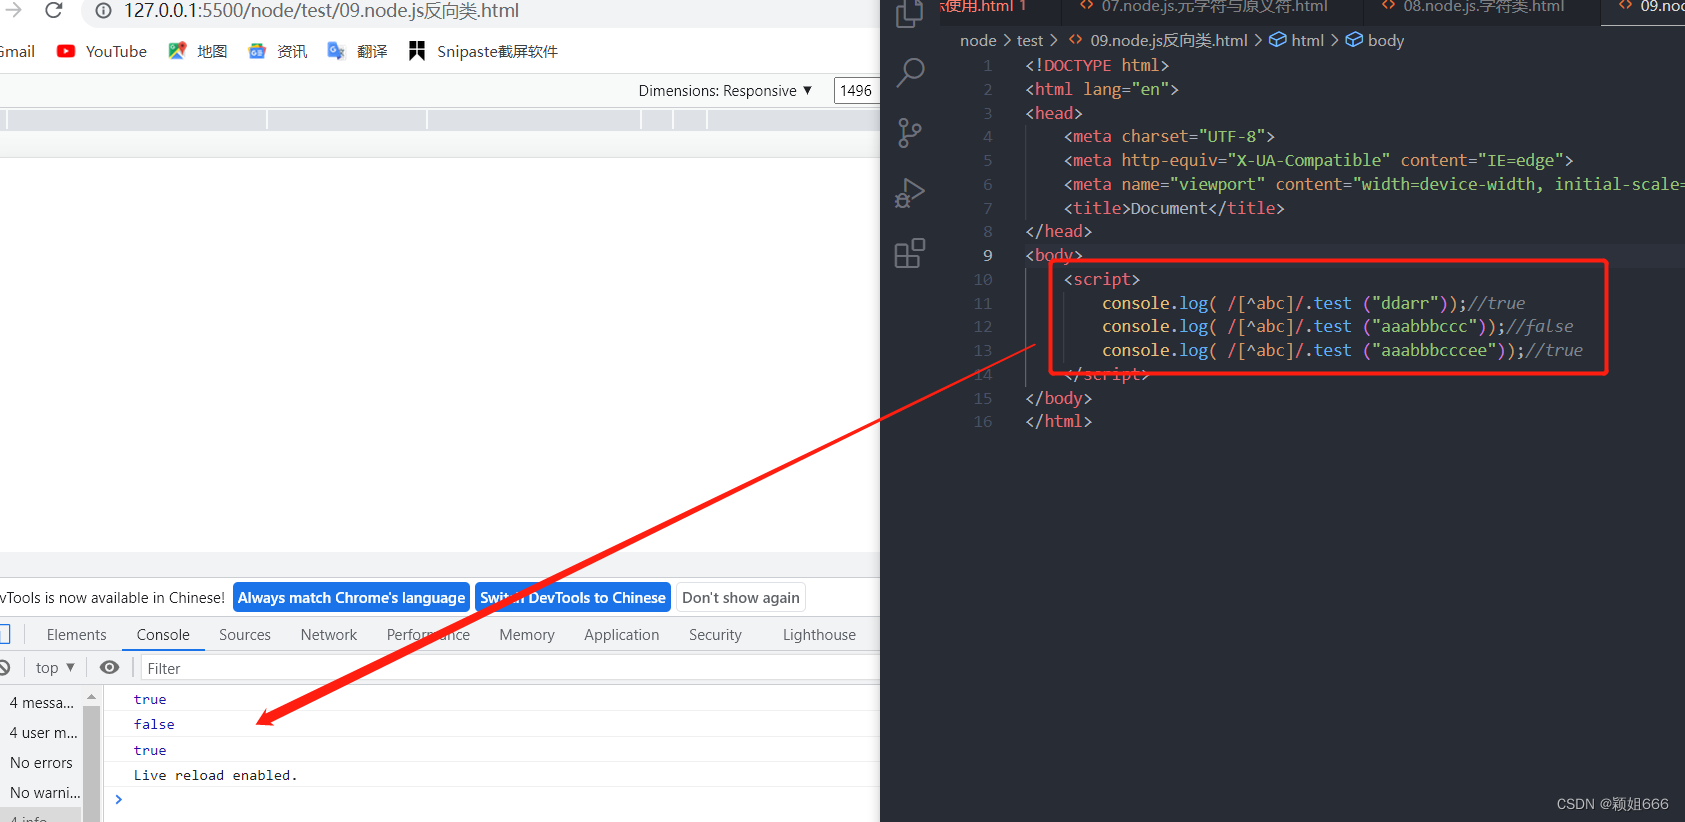
Task: Open VS Code Search icon
Action: tap(910, 72)
